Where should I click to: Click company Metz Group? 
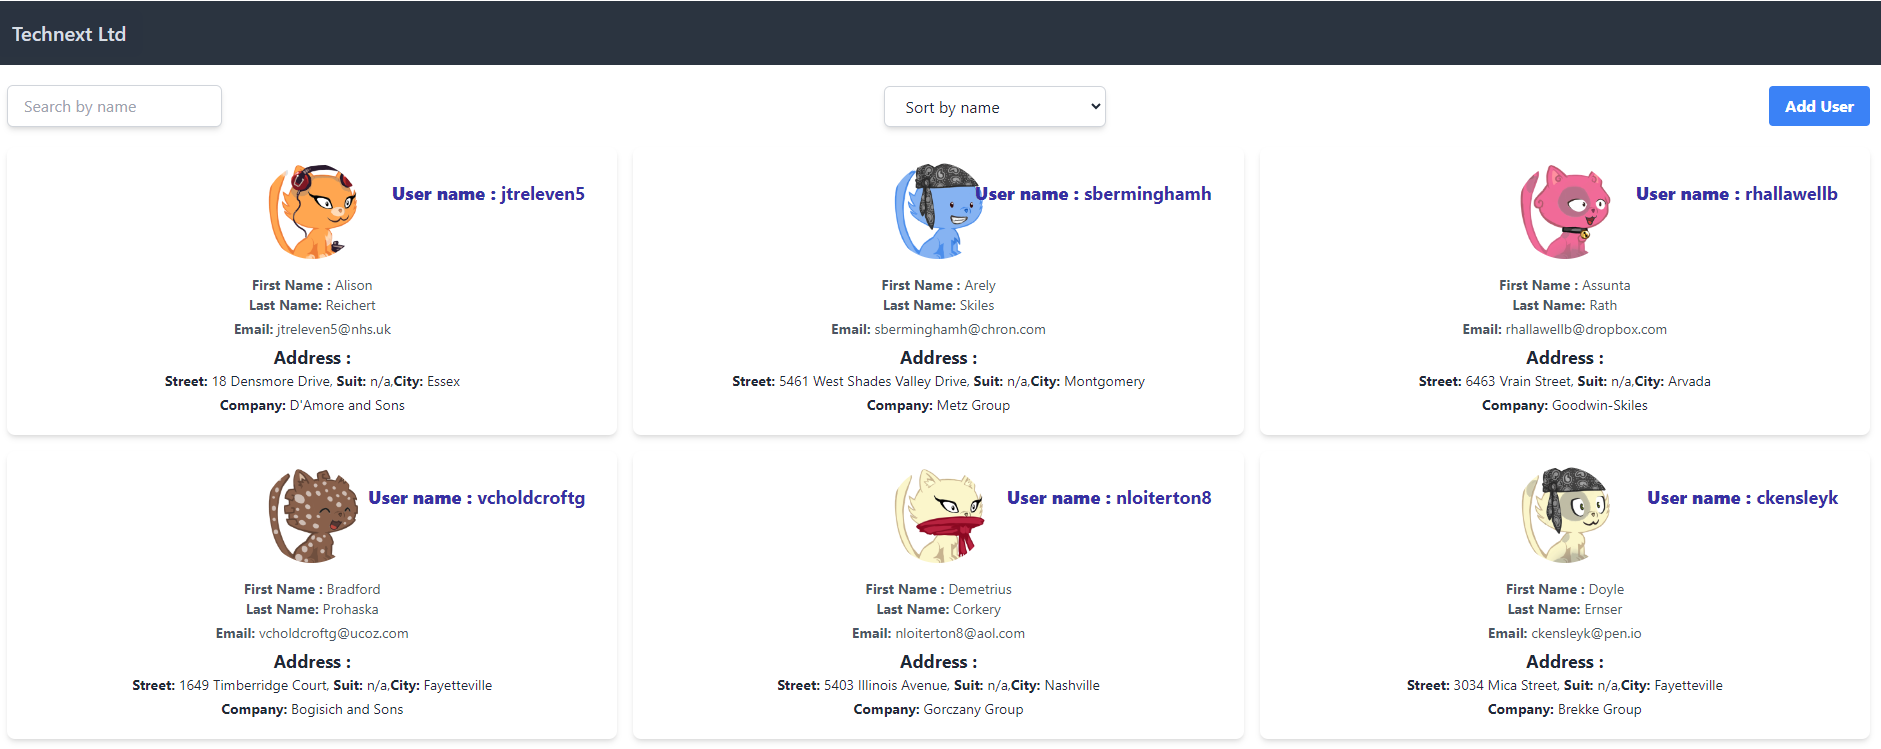[973, 405]
